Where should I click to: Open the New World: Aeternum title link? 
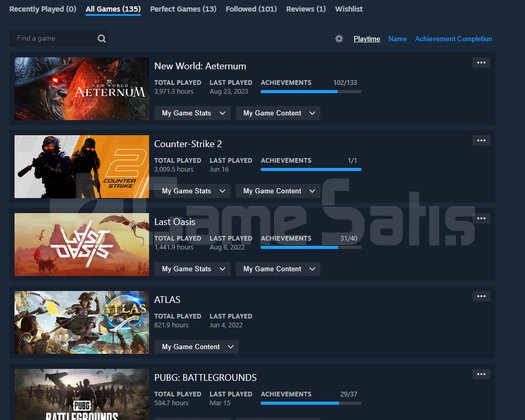[200, 66]
